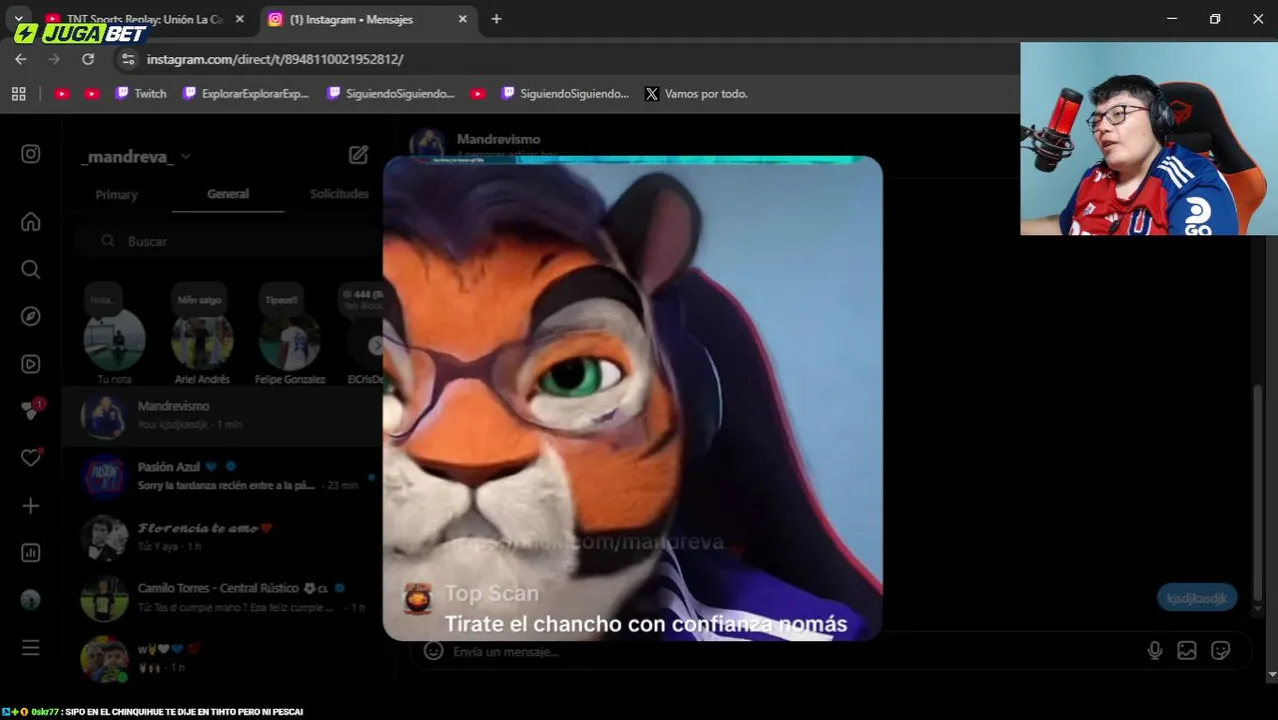Open the Twitch bookmark
Screen dimensions: 1278x720
pyautogui.click(x=140, y=94)
